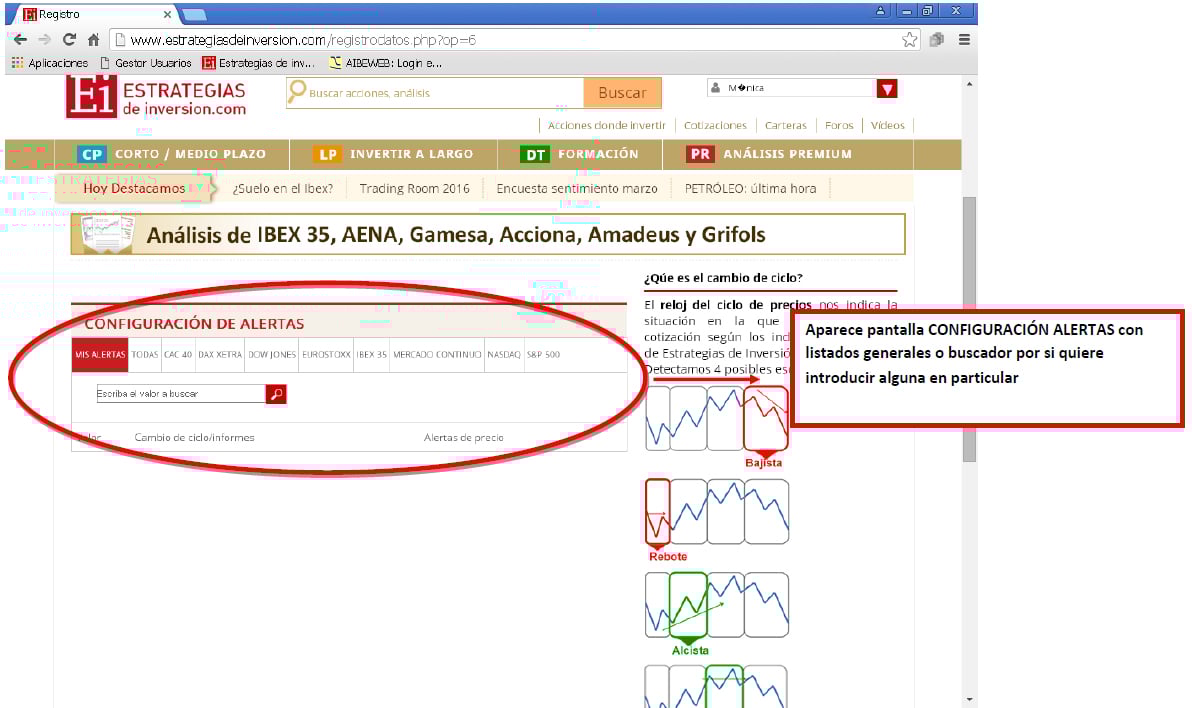Viewport: 1192px width, 708px height.
Task: Click the LP badge icon
Action: [x=328, y=154]
